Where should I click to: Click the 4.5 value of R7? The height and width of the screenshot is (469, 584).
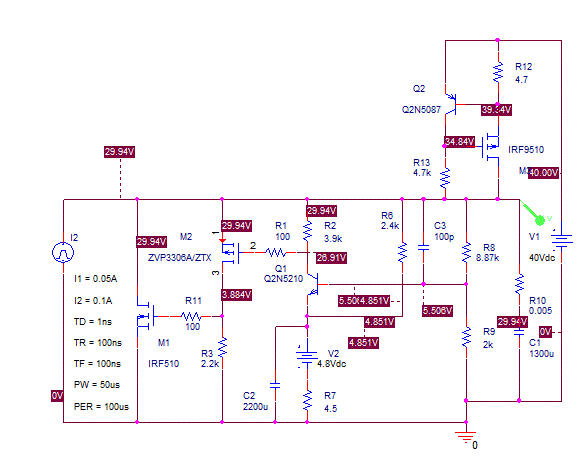pos(330,409)
